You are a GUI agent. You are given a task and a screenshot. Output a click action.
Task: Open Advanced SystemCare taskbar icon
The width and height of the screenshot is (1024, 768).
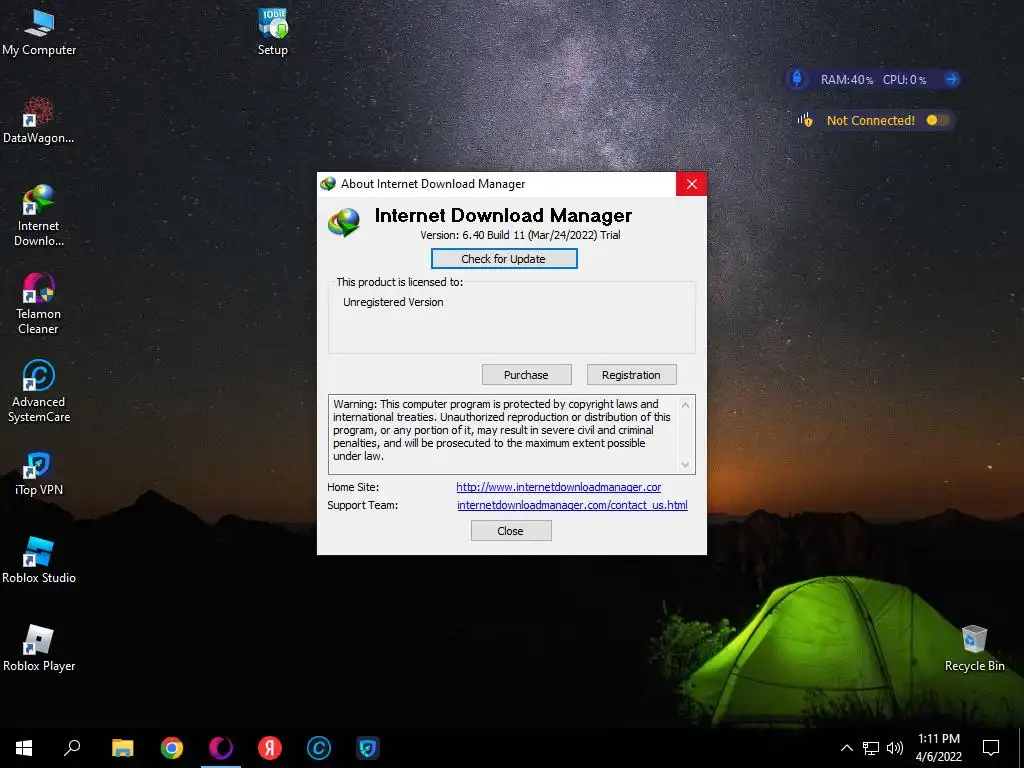tap(319, 748)
